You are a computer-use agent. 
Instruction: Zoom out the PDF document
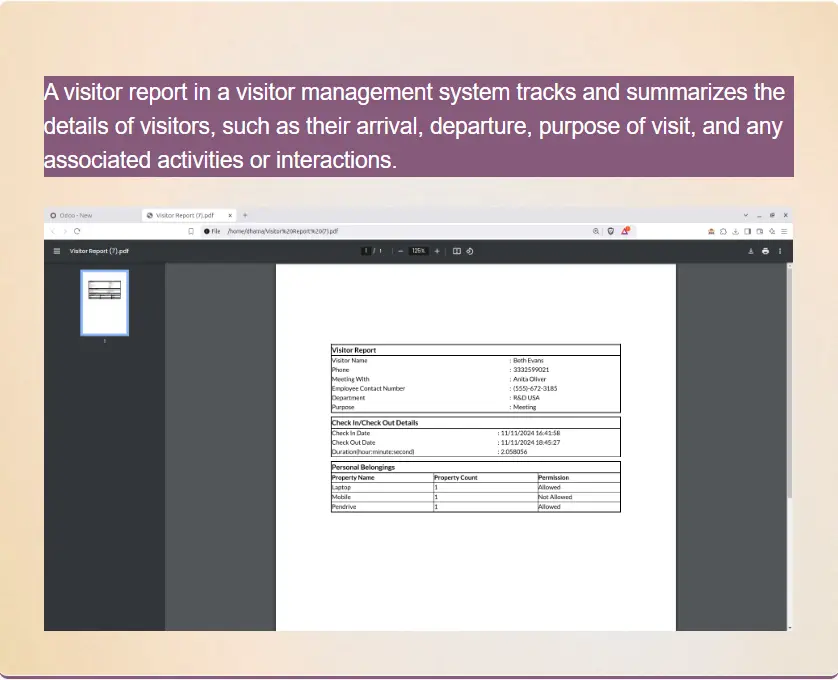click(400, 251)
